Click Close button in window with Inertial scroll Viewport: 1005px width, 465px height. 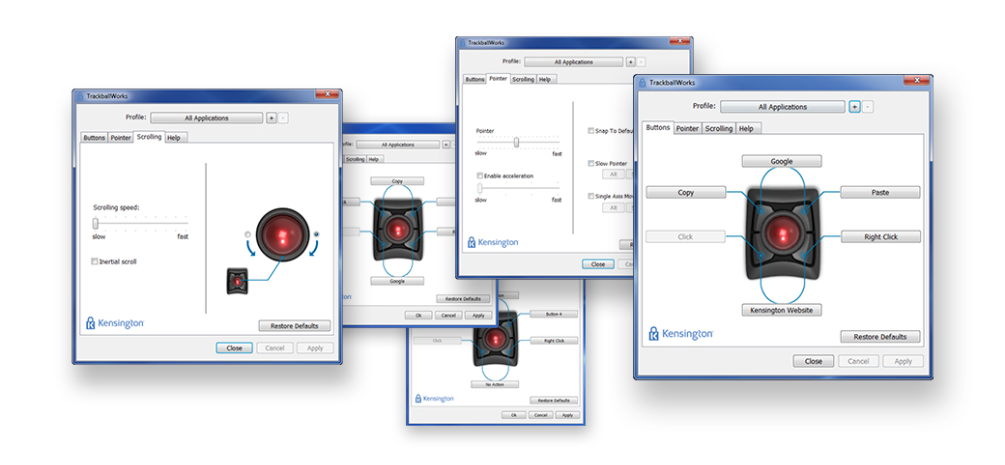(234, 348)
